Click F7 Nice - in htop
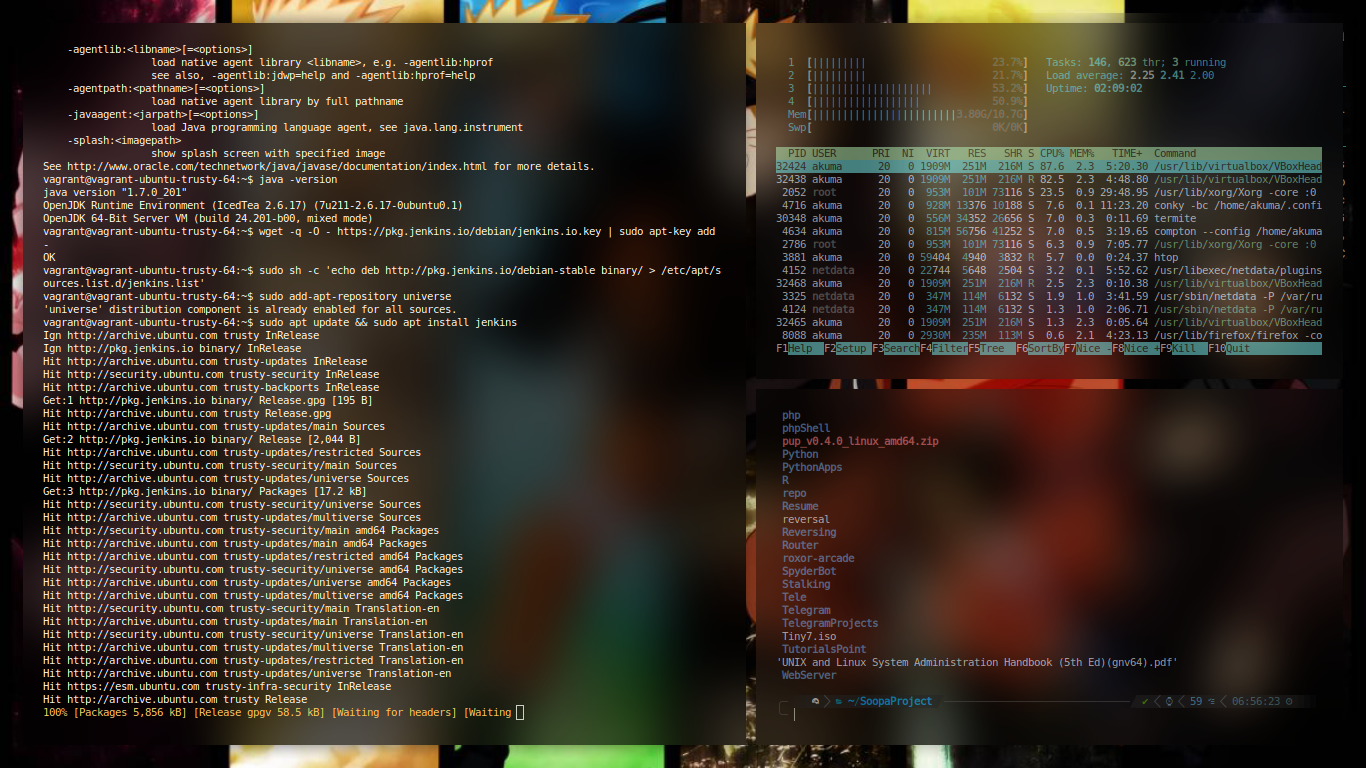 point(1087,349)
